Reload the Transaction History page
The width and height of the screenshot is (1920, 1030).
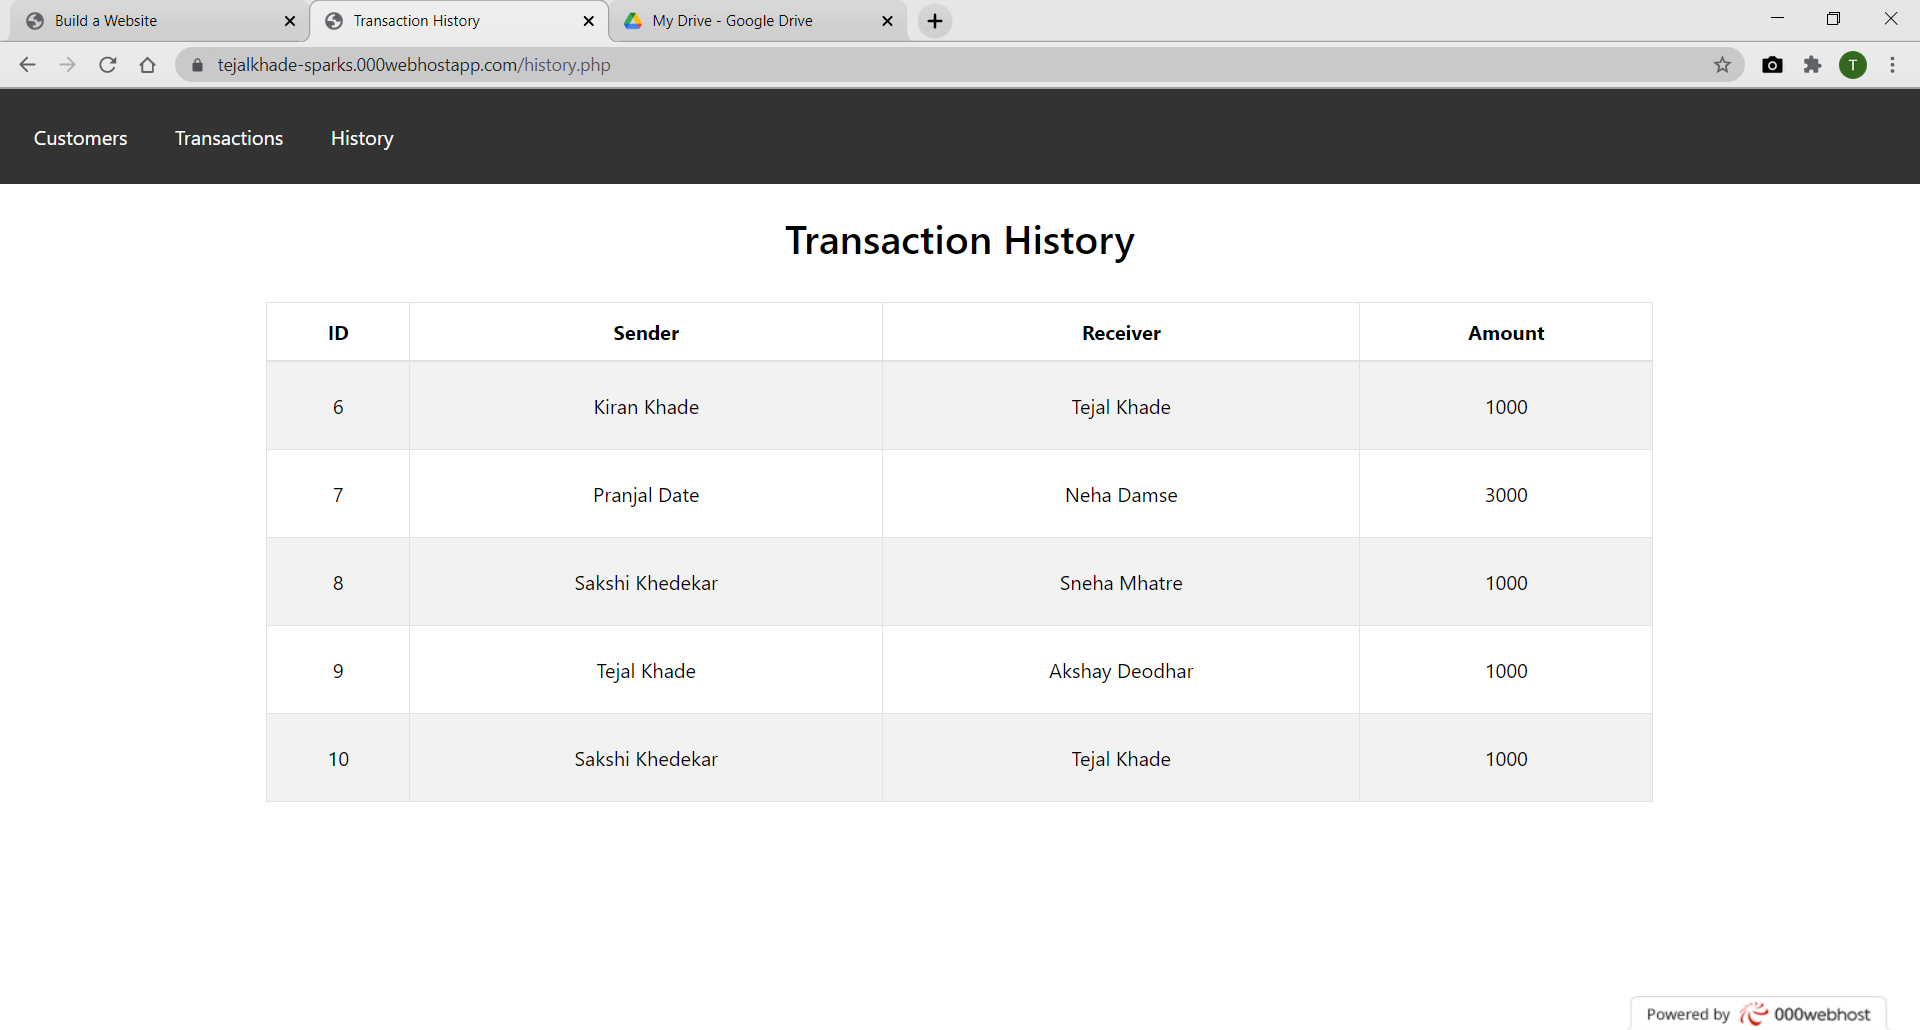coord(107,64)
